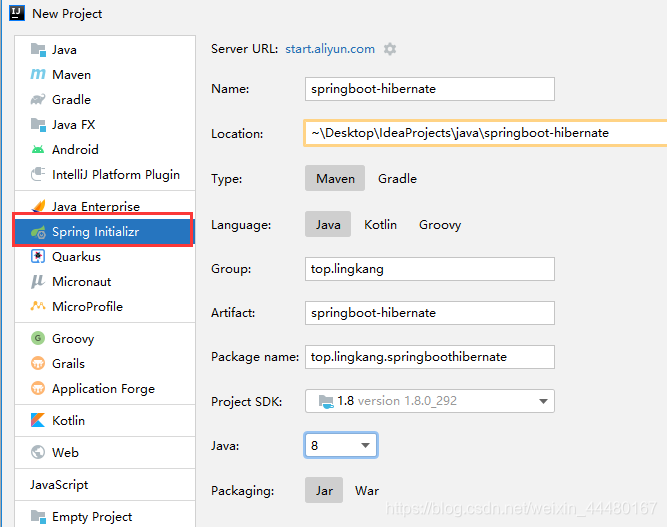Select Micronaut entry
This screenshot has height=527, width=667.
coord(105,282)
